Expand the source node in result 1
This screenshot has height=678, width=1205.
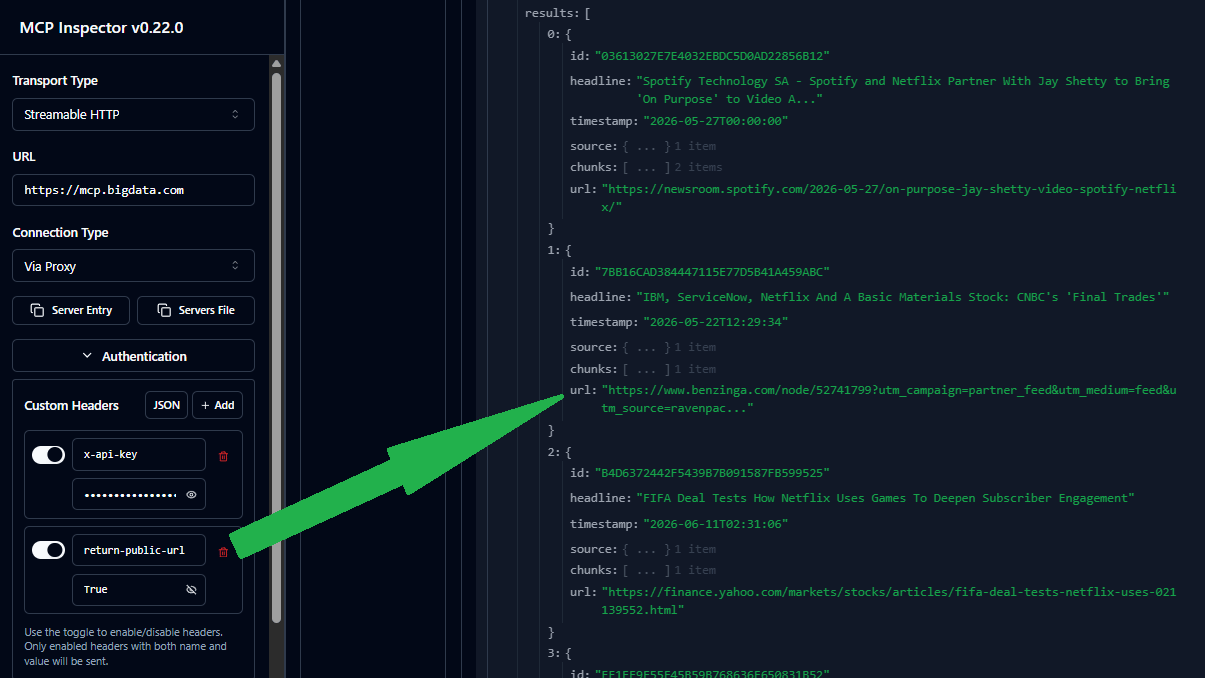[643, 347]
